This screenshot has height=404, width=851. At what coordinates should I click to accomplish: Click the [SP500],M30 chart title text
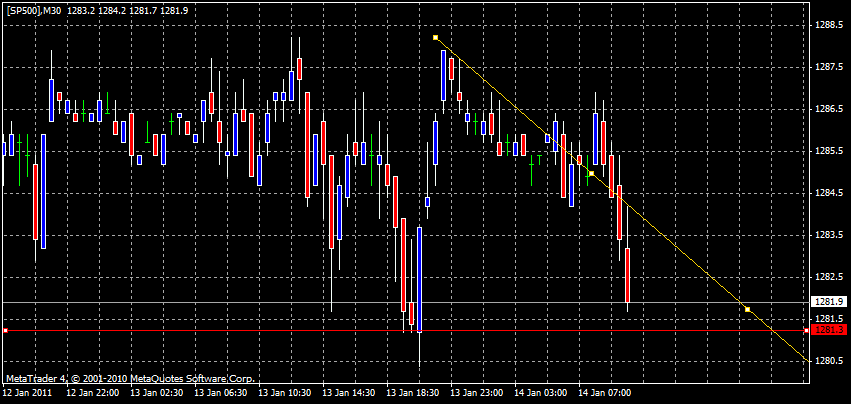(34, 9)
